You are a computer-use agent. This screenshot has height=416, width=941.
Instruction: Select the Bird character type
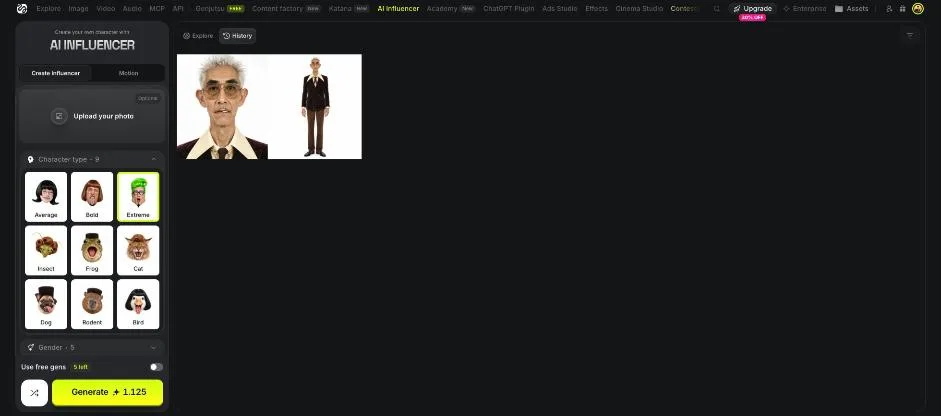click(138, 304)
